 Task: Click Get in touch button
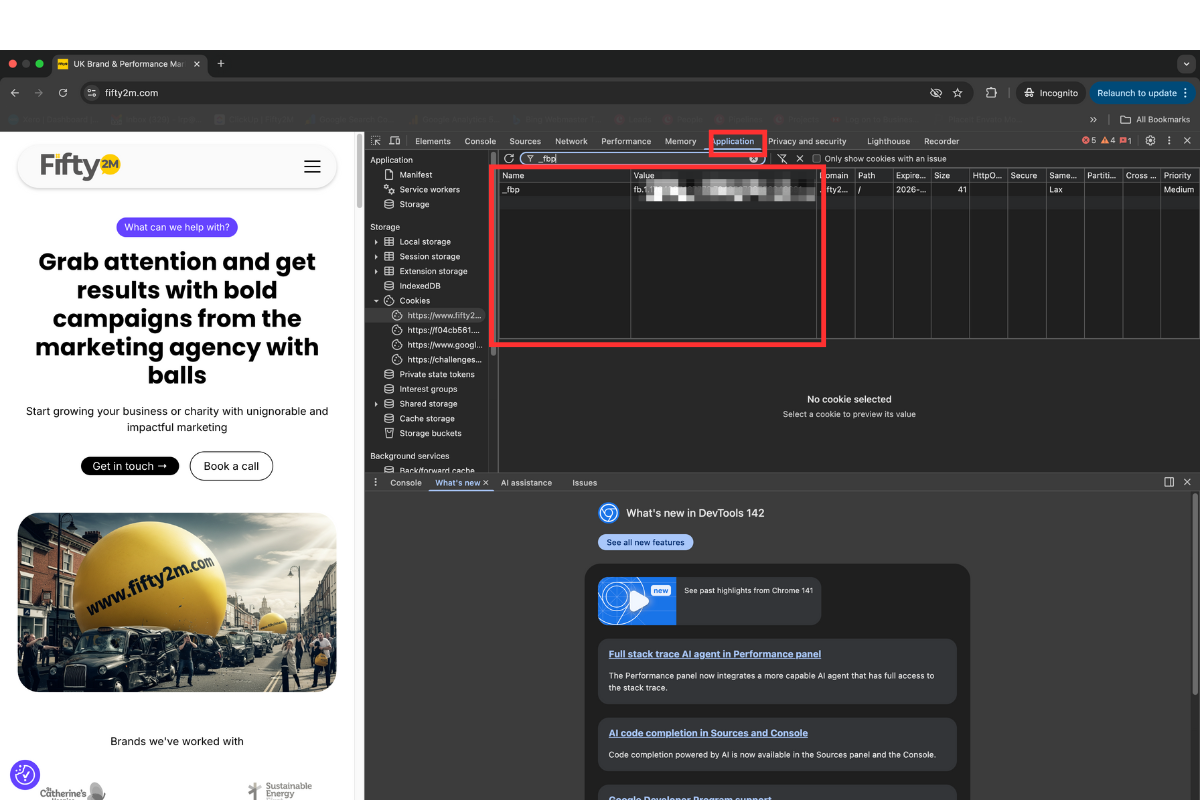[x=130, y=466]
